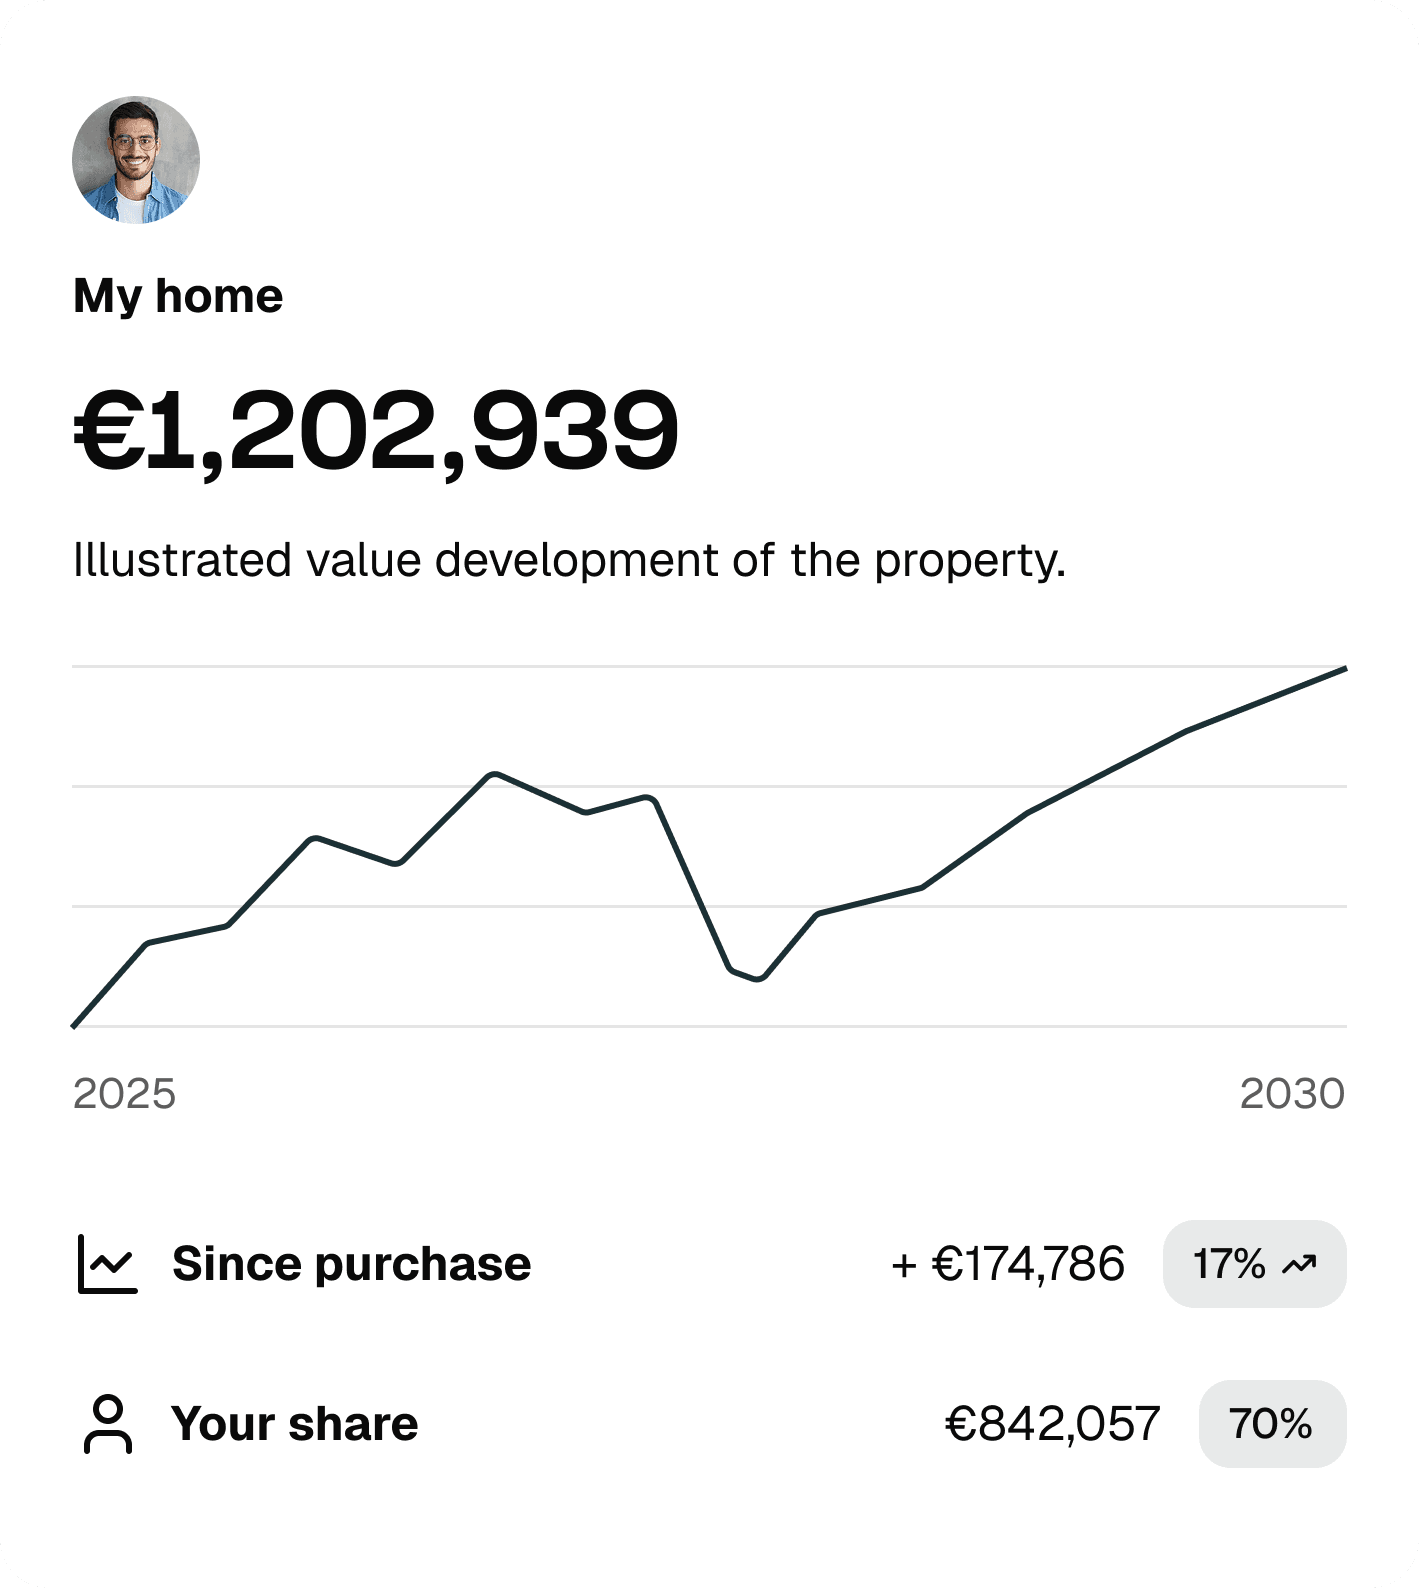Click the upward trend arrow in the 17% badge
The width and height of the screenshot is (1419, 1588).
(x=1299, y=1263)
